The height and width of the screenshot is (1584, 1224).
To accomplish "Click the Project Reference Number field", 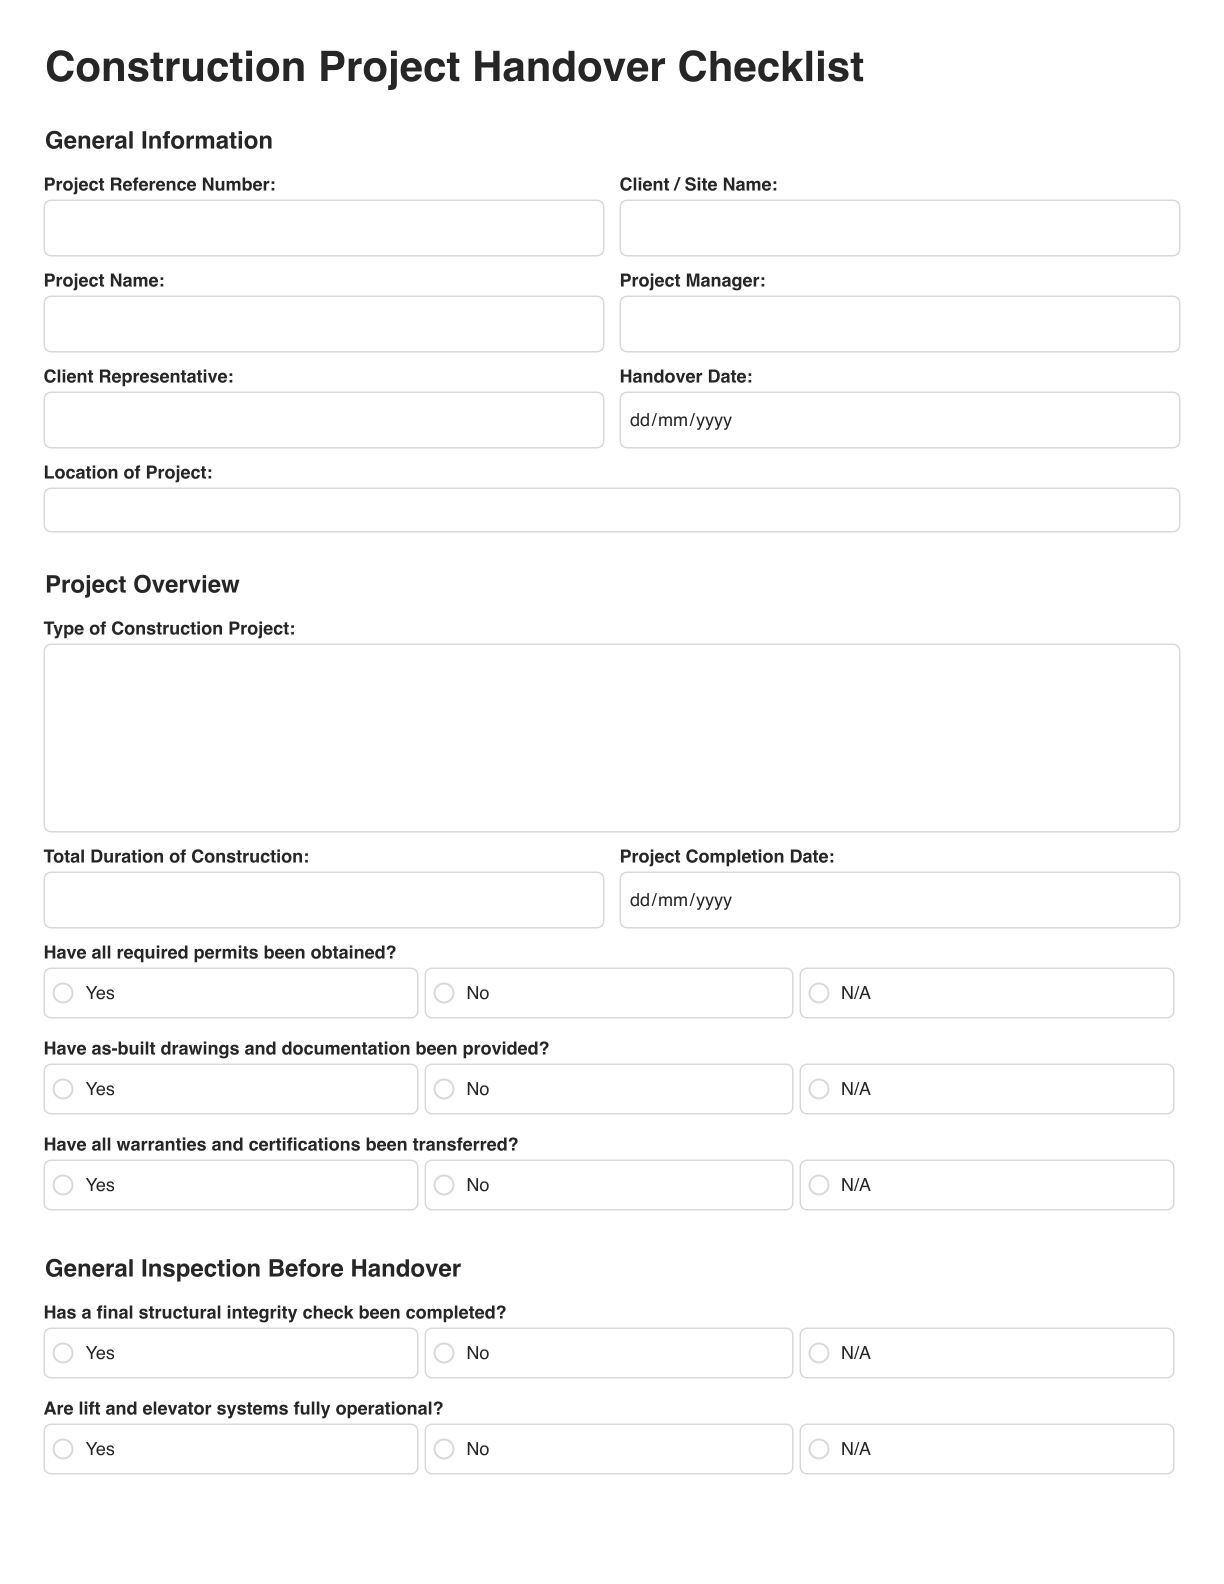I will [x=324, y=228].
